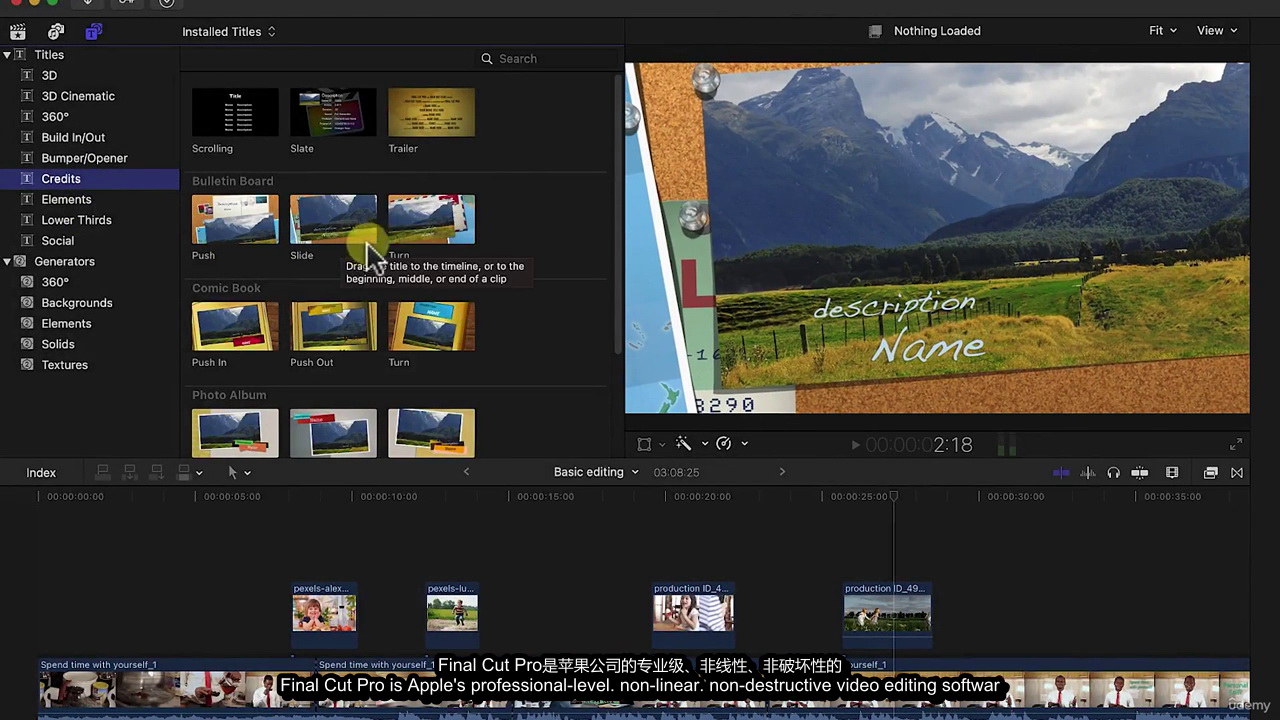This screenshot has height=720, width=1280.
Task: Click the titles browser vertical scrollbar
Action: point(619,215)
